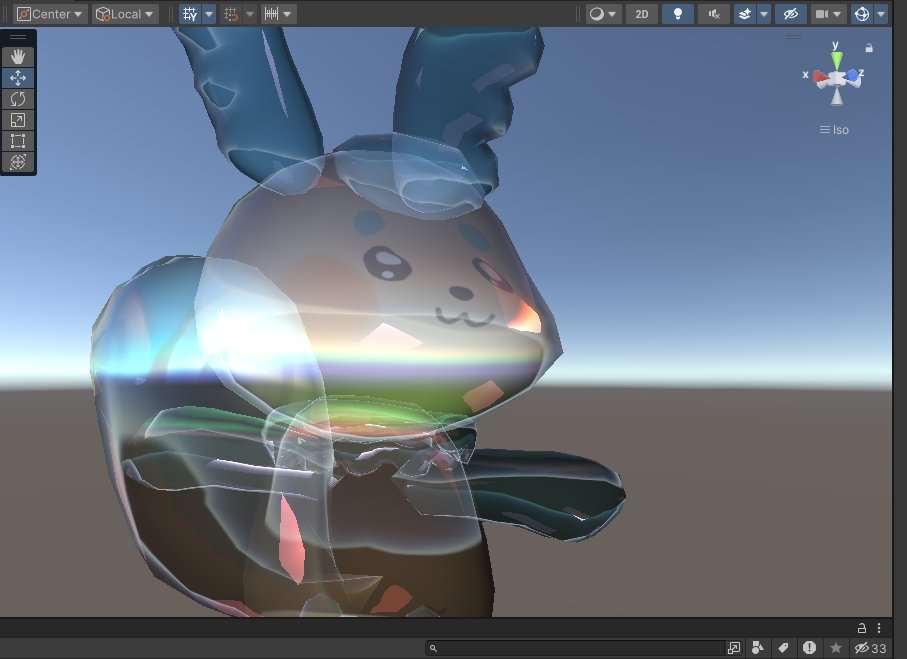The image size is (907, 659).
Task: Select the Scale tool
Action: click(18, 120)
